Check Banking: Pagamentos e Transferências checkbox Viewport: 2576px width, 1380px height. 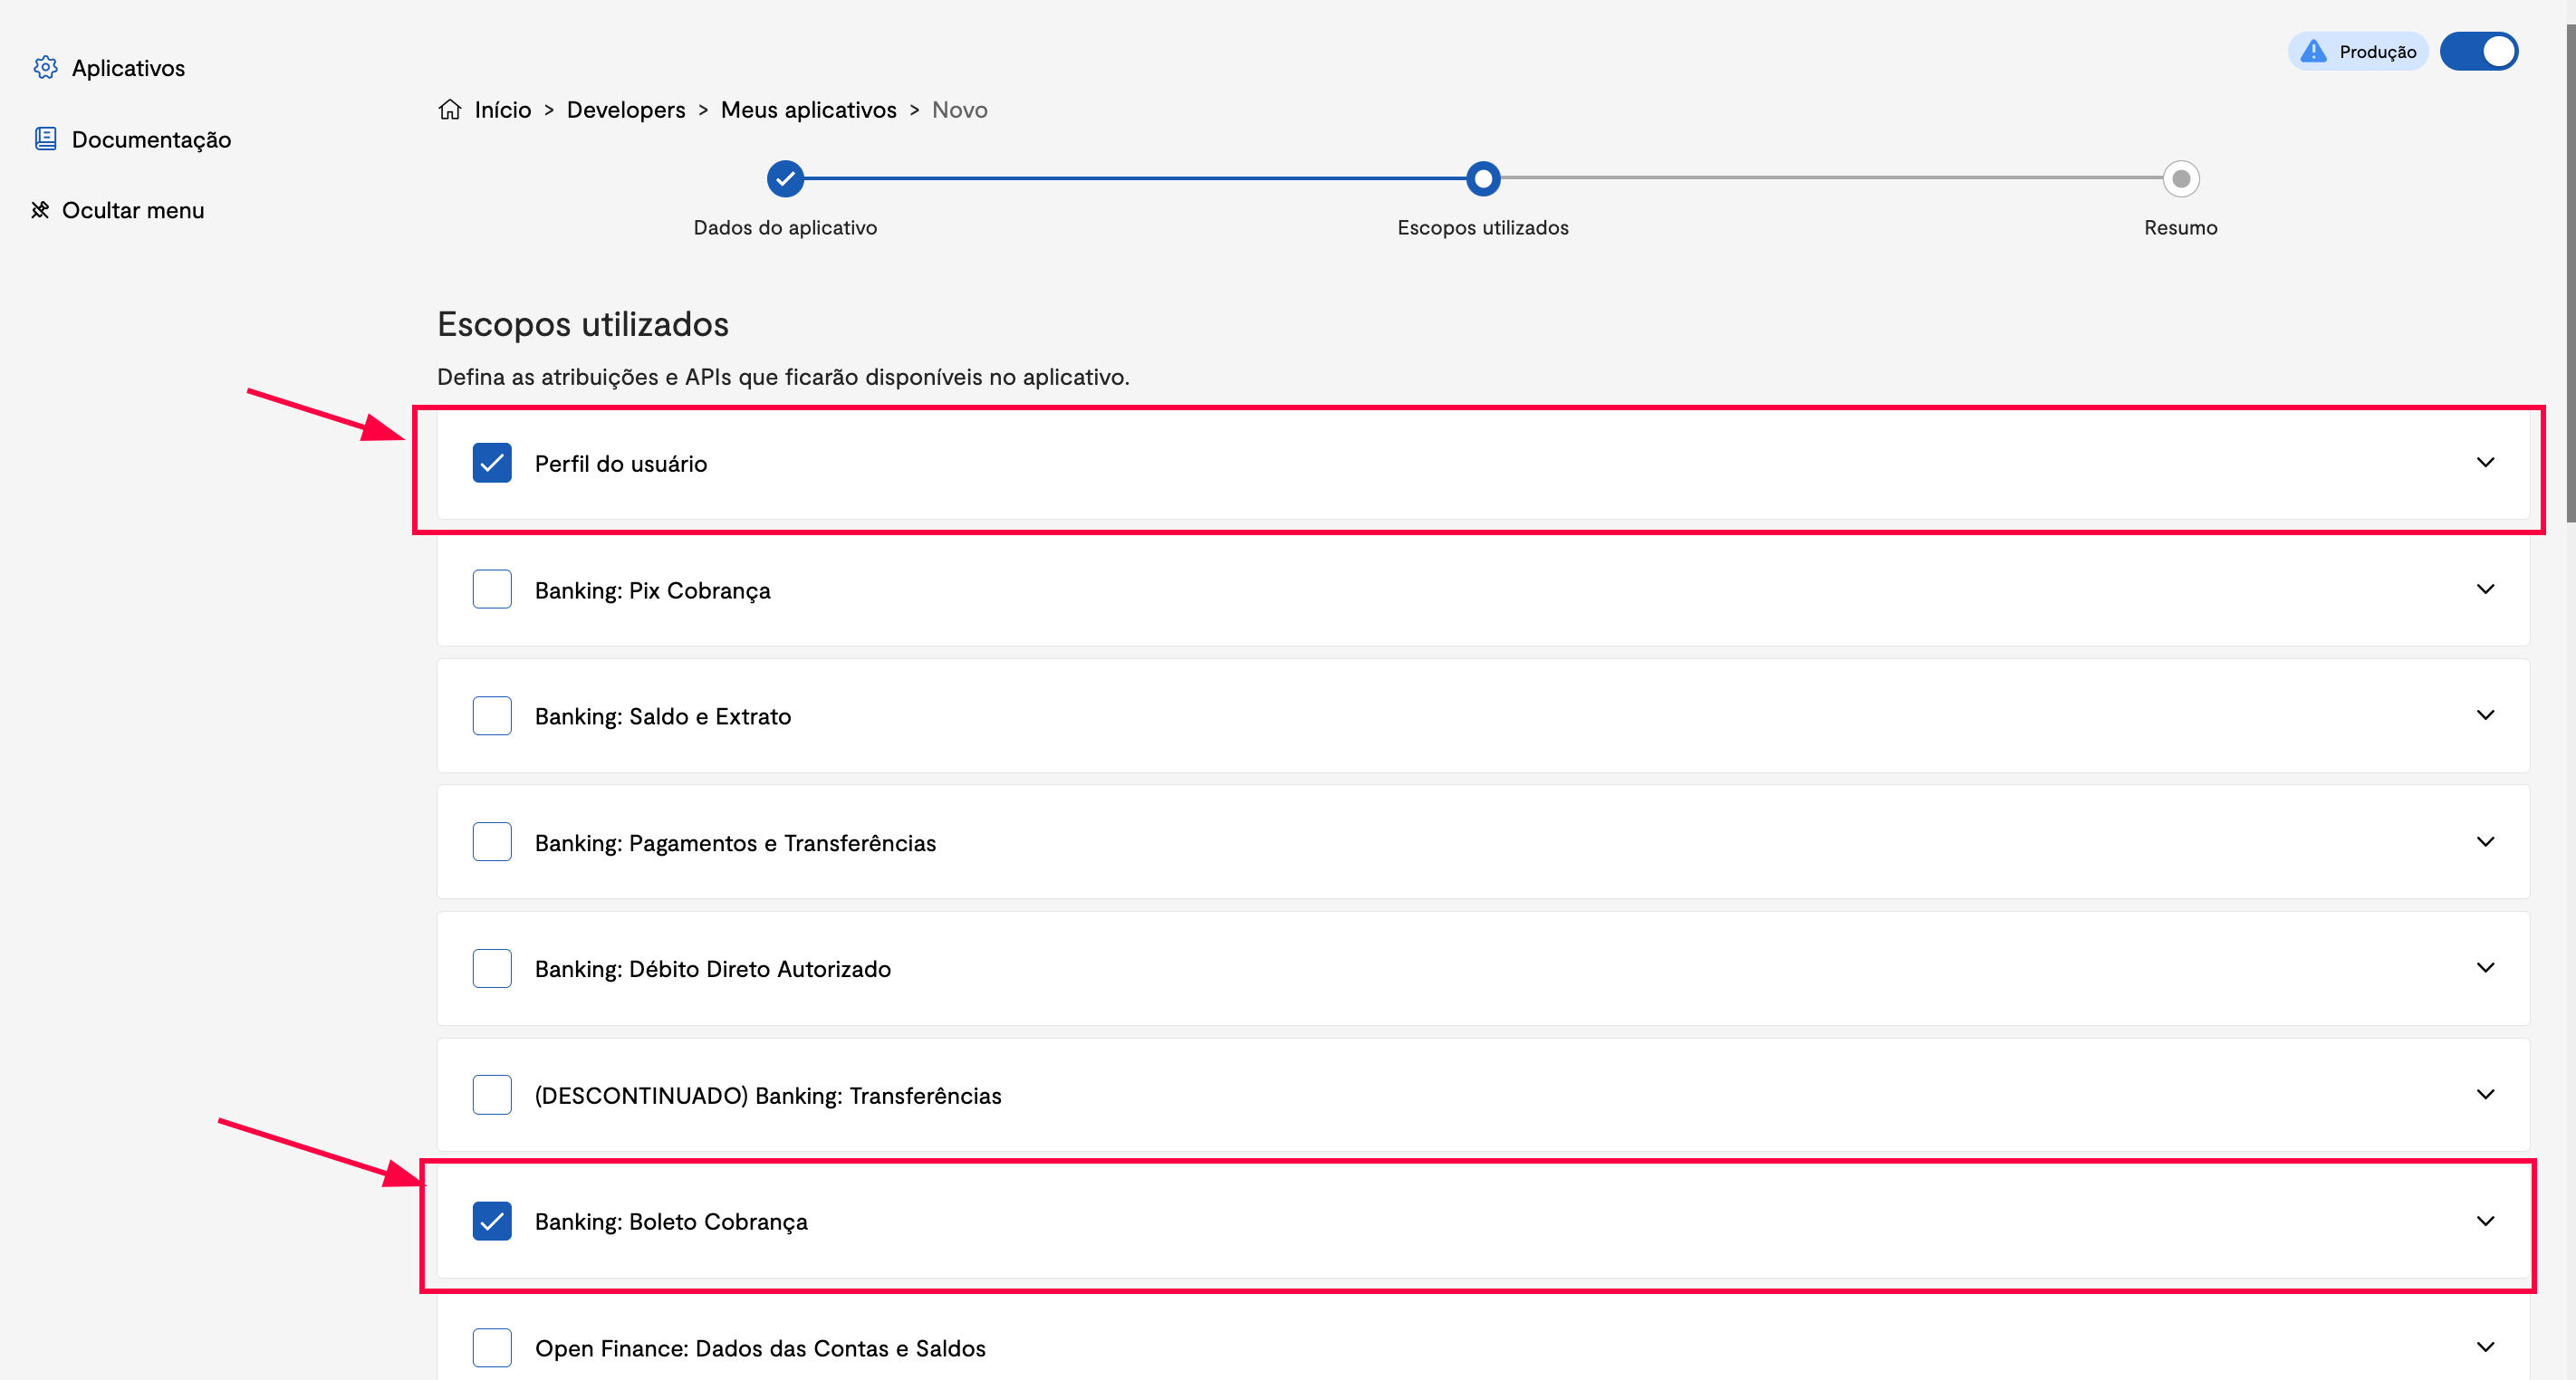(492, 842)
